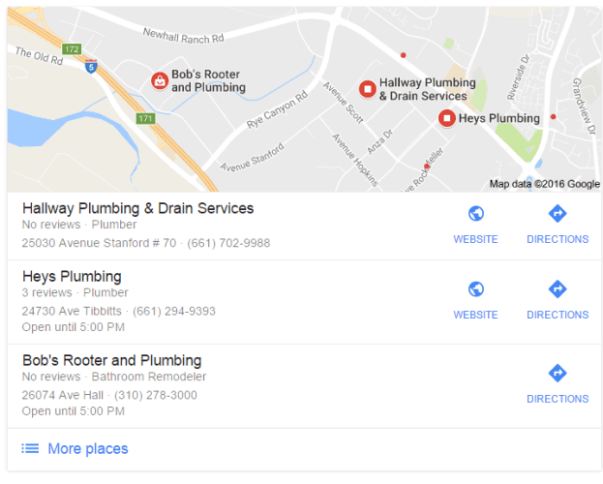Select Bob's Rooter map pin marker
This screenshot has width=603, height=484.
coord(159,81)
